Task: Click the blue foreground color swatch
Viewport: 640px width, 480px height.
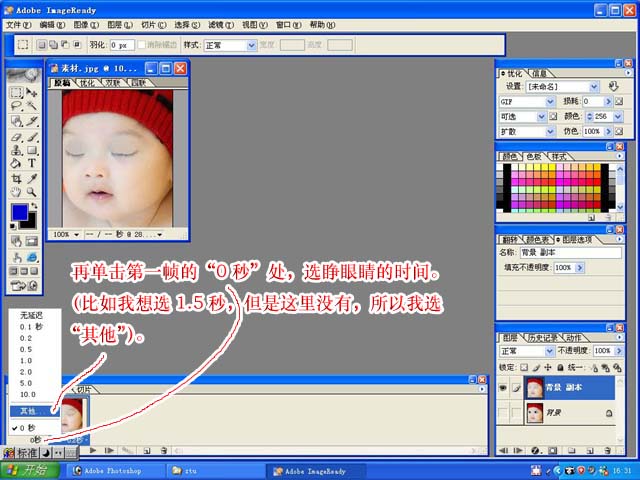Action: (19, 212)
